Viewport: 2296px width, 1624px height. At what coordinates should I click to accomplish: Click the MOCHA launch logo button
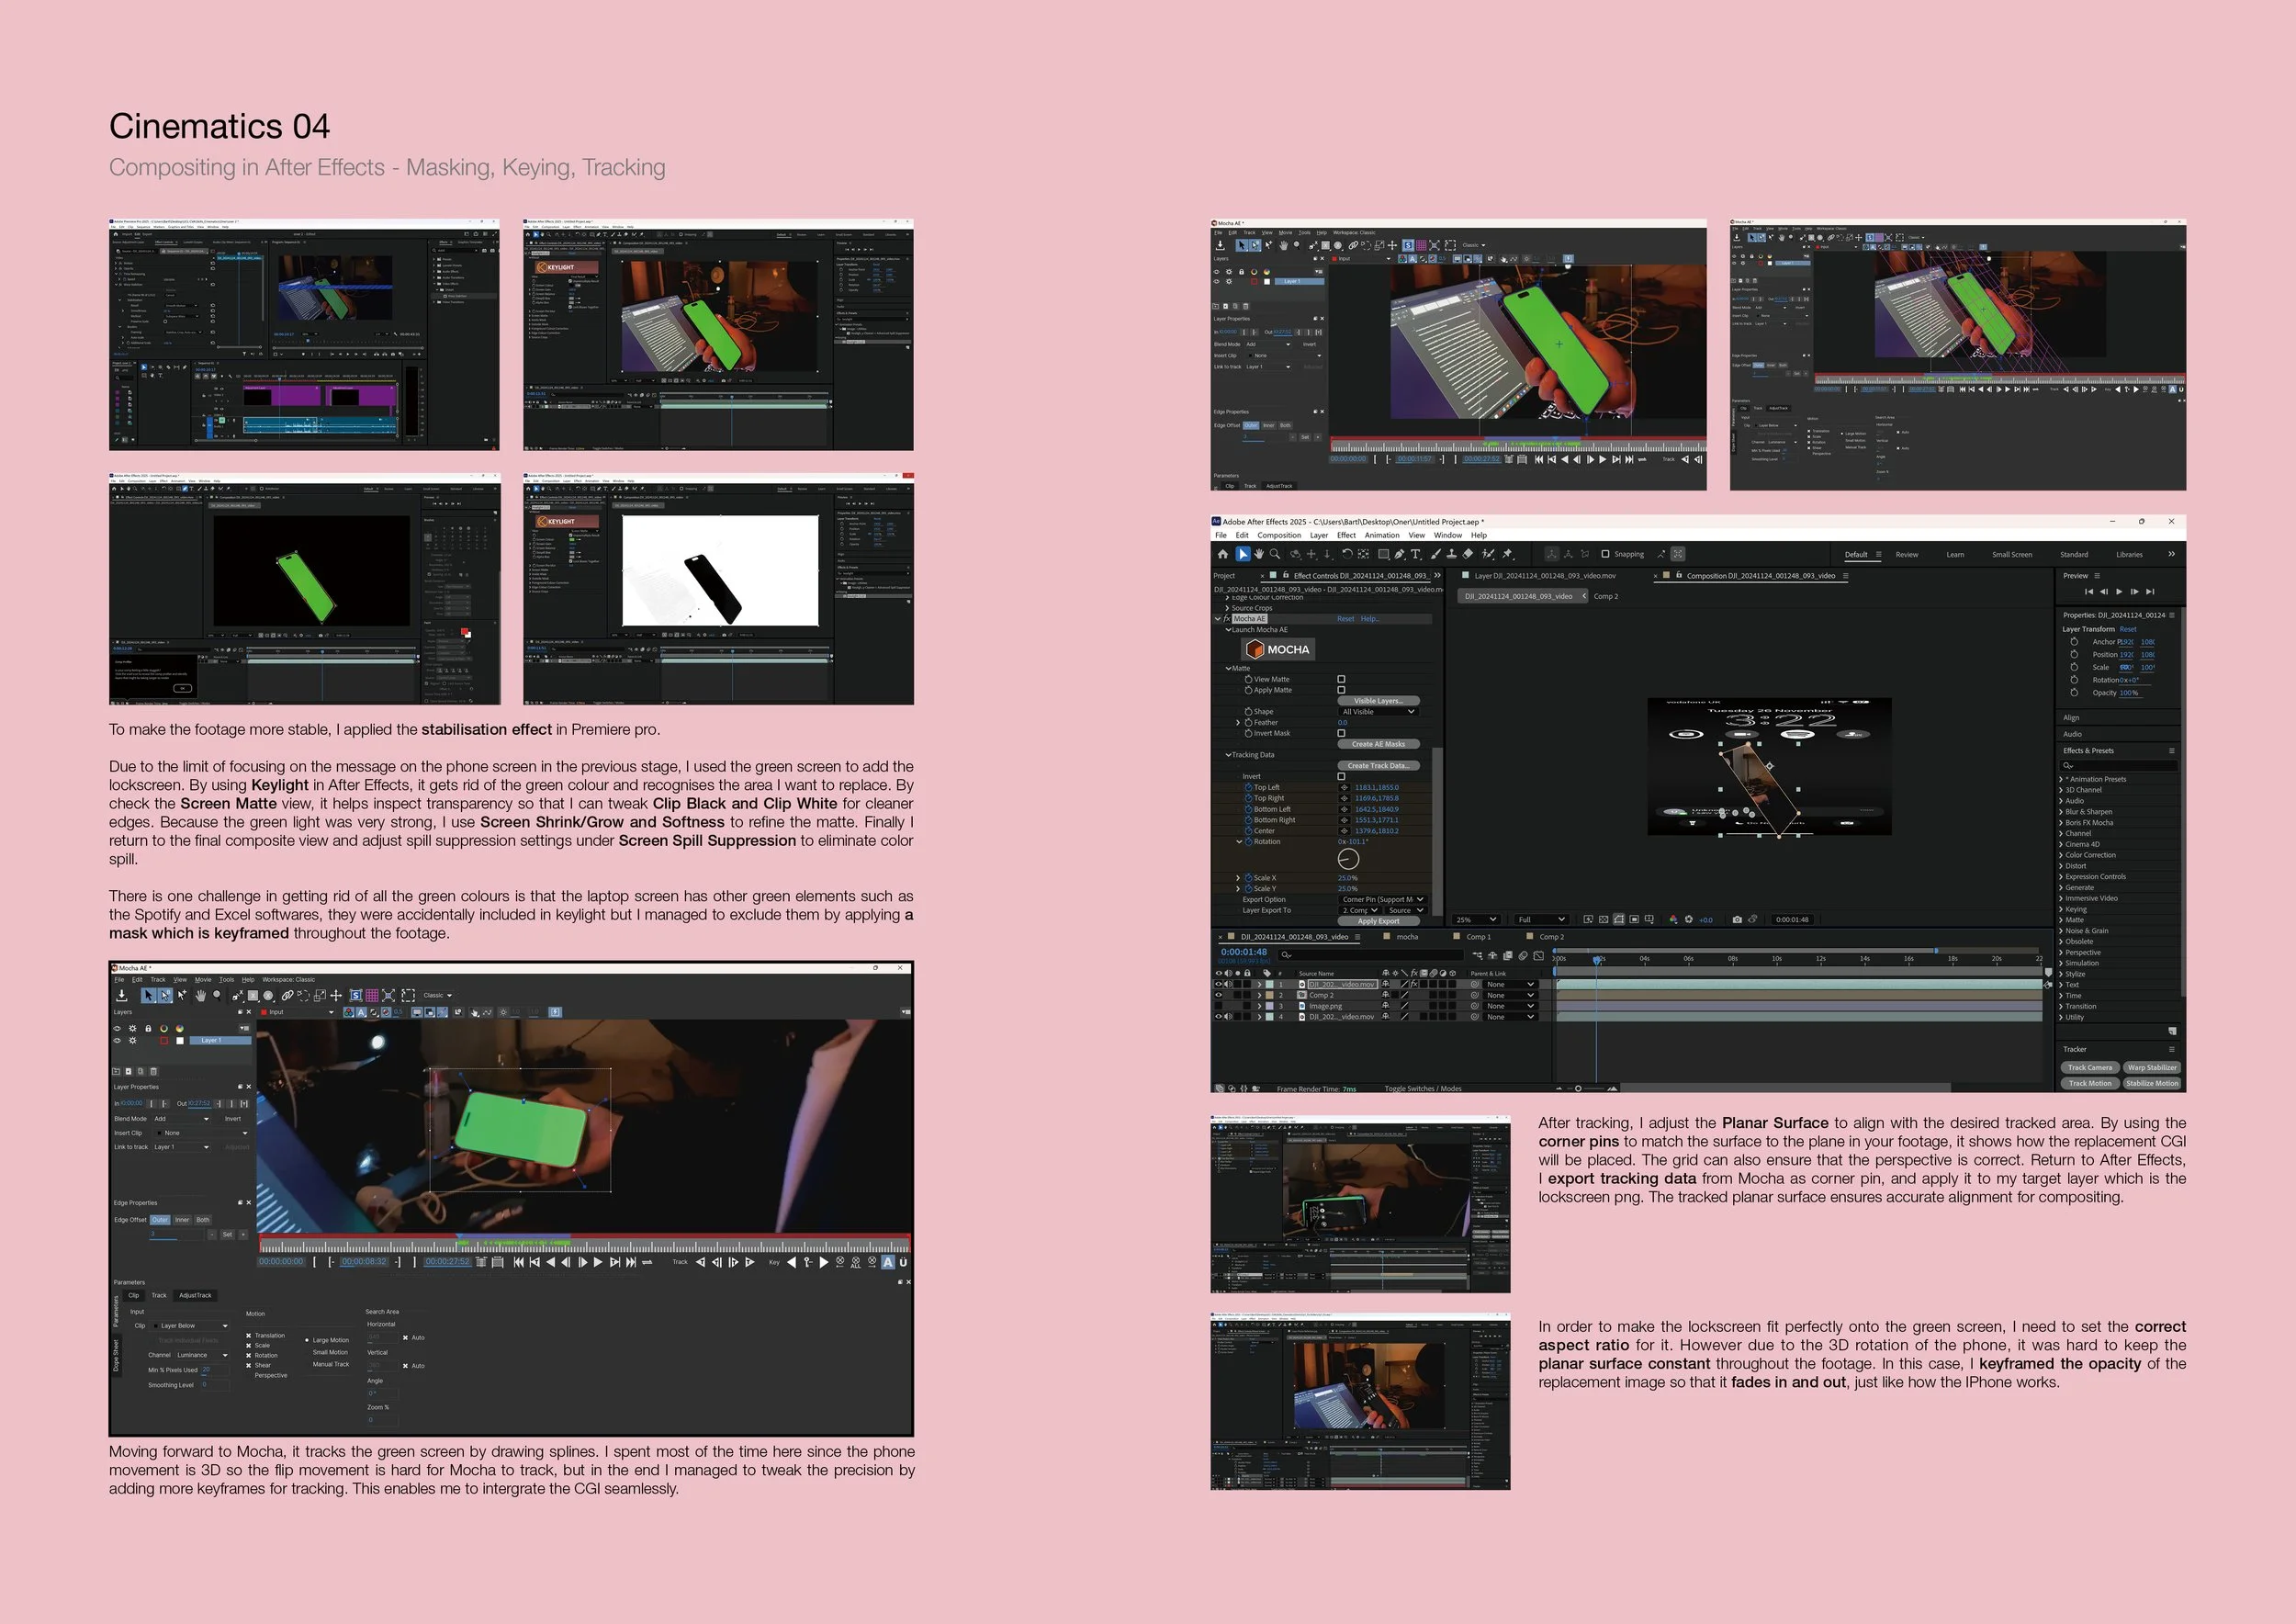pos(1279,649)
